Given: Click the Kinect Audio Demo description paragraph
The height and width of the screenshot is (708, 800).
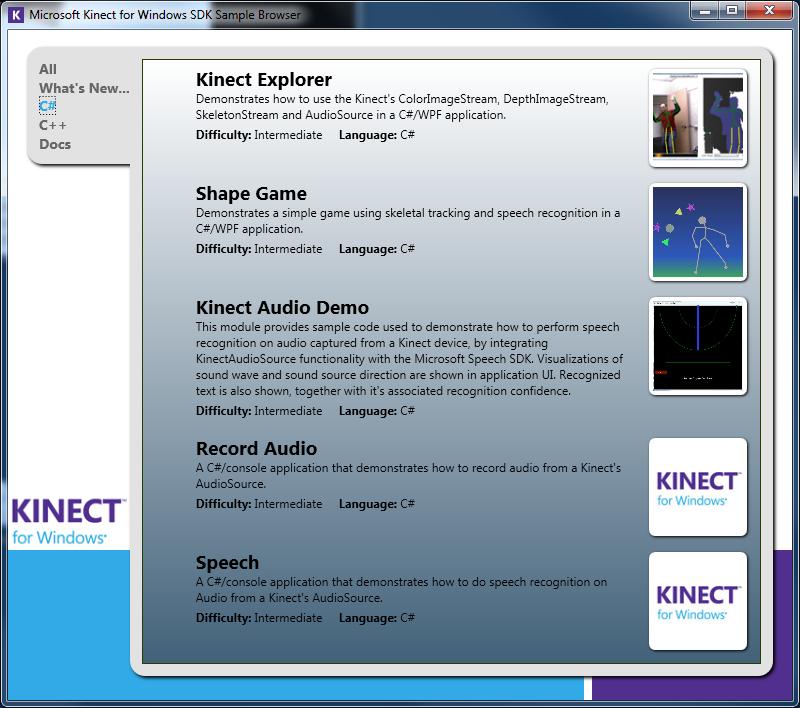Looking at the screenshot, I should click(x=409, y=359).
